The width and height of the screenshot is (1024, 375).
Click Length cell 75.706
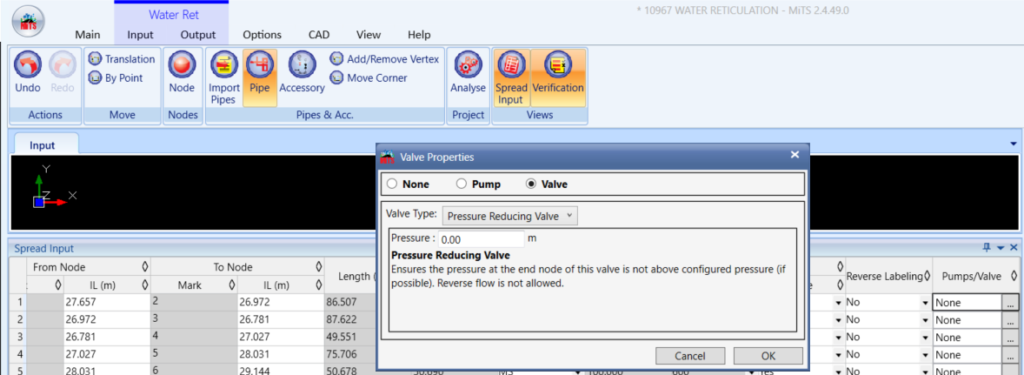click(351, 355)
